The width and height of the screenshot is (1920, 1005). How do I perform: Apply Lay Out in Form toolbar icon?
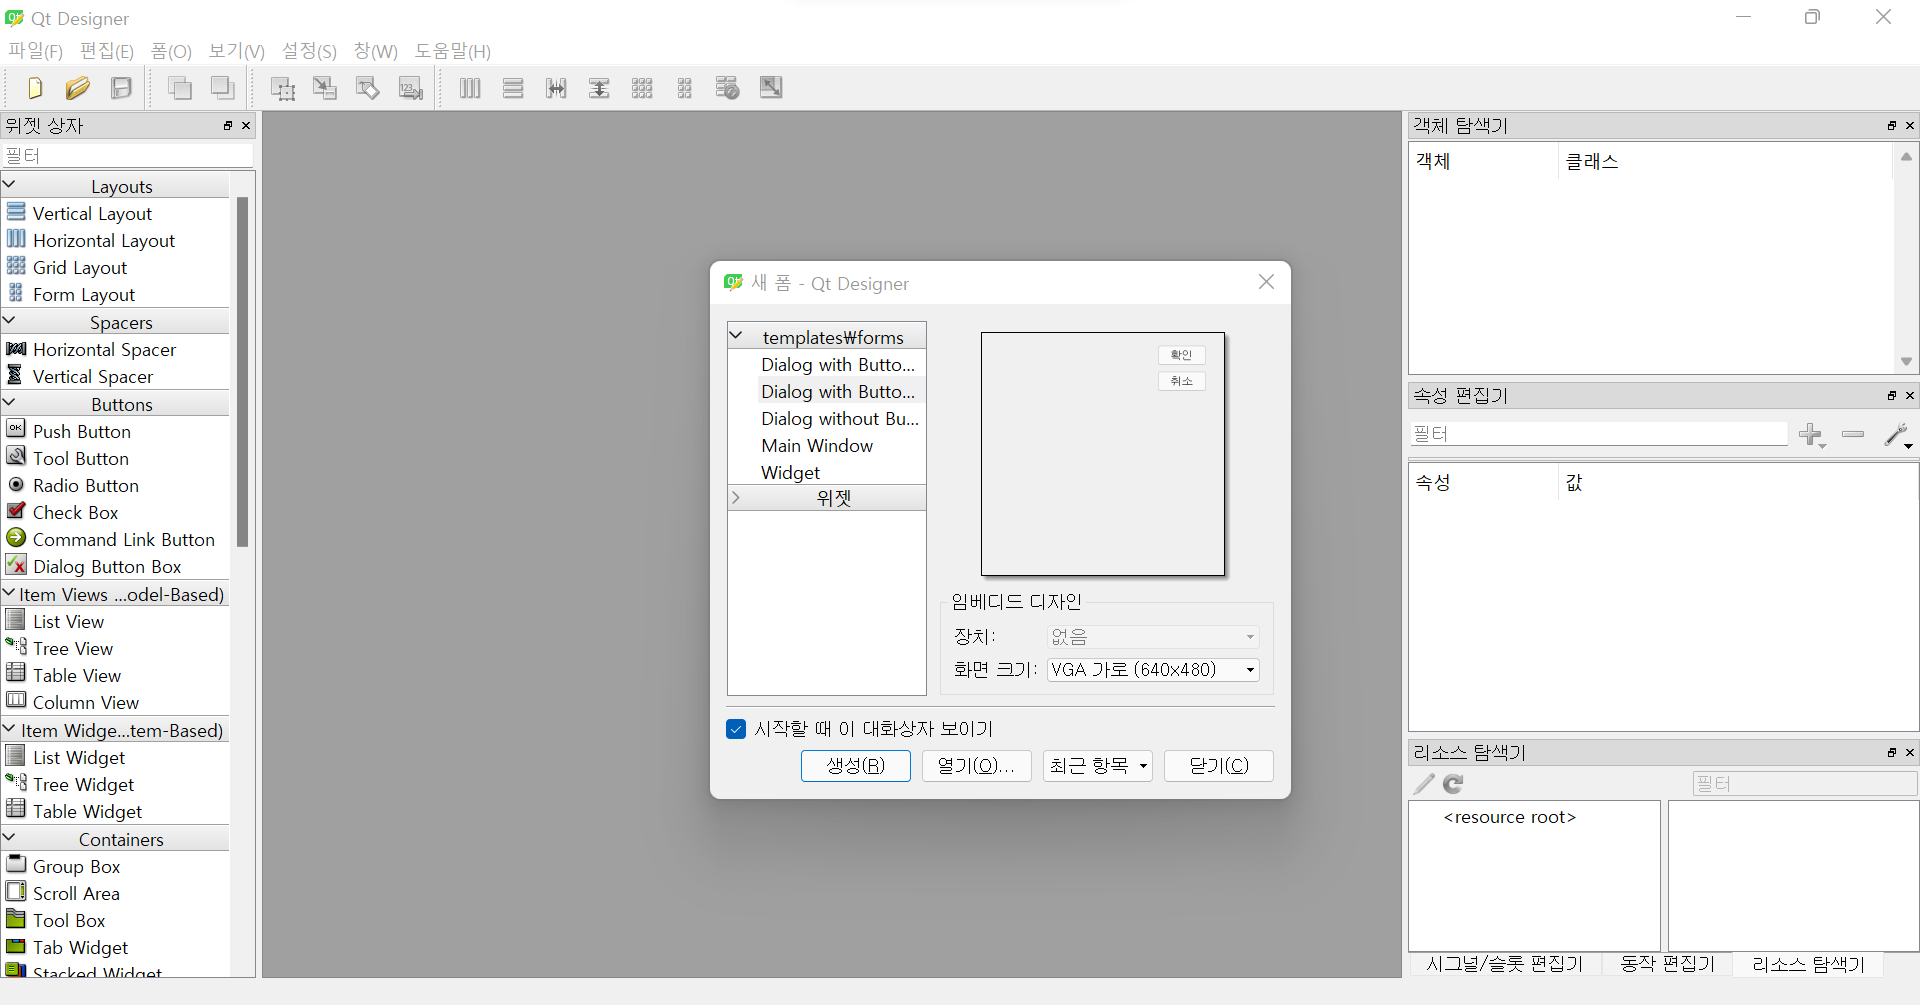685,88
